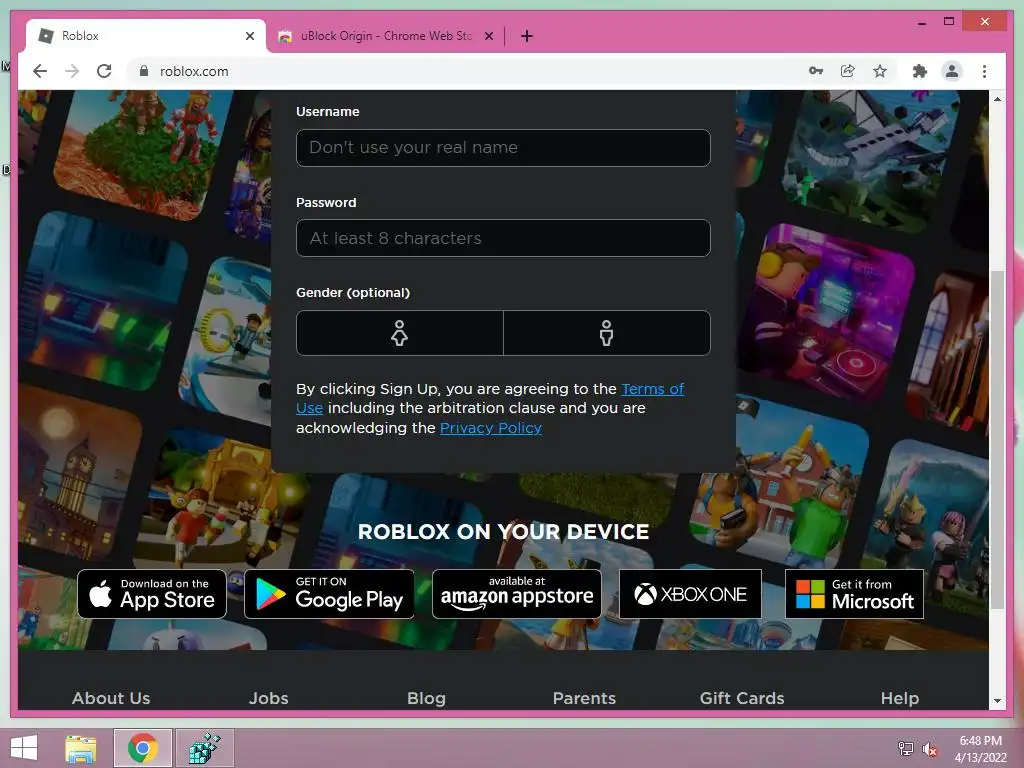Click the browser forward arrow
This screenshot has height=768, width=1024.
(72, 71)
